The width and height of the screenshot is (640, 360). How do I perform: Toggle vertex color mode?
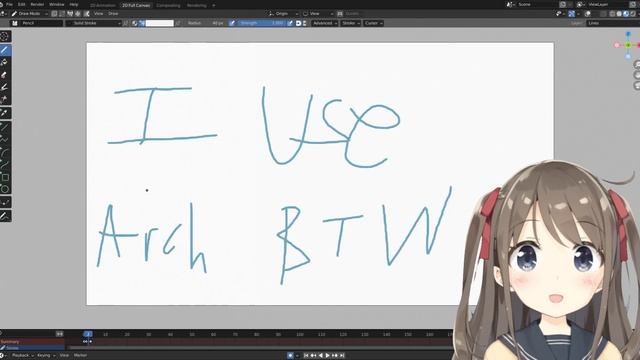click(x=142, y=23)
